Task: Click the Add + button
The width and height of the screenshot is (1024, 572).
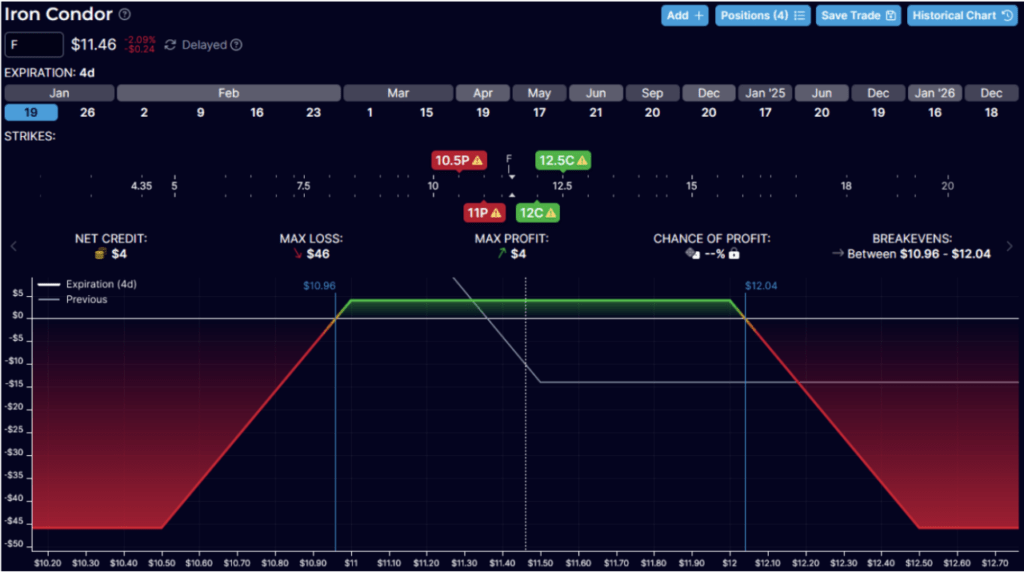Action: click(684, 16)
